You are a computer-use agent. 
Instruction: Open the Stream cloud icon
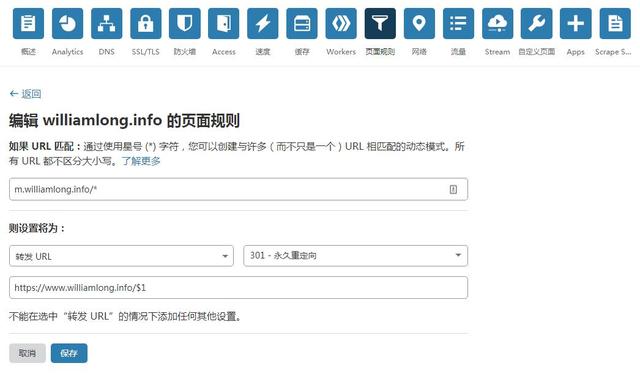497,23
